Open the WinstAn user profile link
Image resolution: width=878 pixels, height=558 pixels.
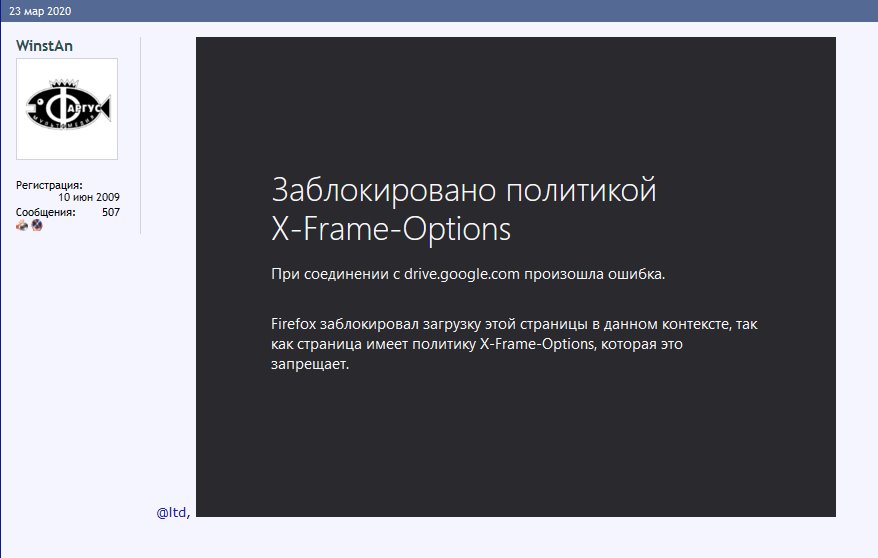click(x=44, y=46)
